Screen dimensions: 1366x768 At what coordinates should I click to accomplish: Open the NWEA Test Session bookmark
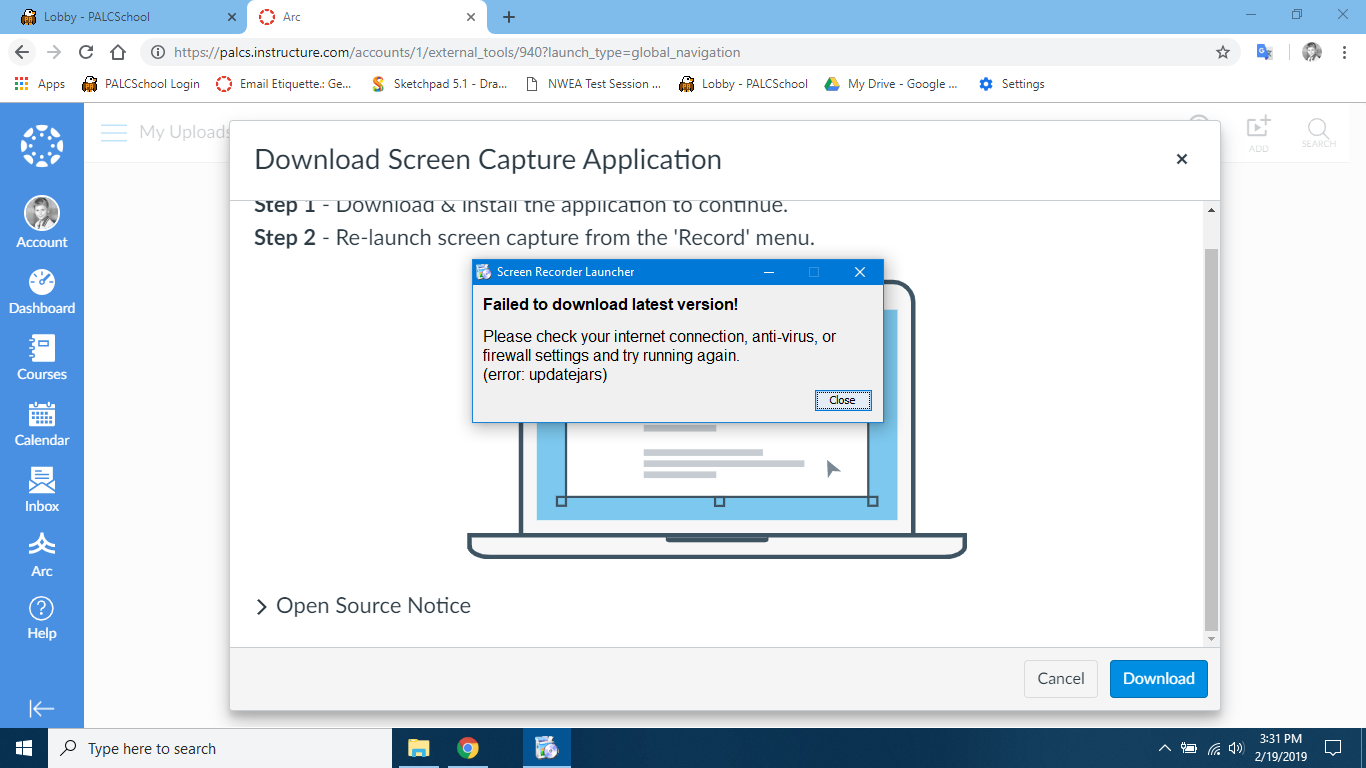(593, 84)
